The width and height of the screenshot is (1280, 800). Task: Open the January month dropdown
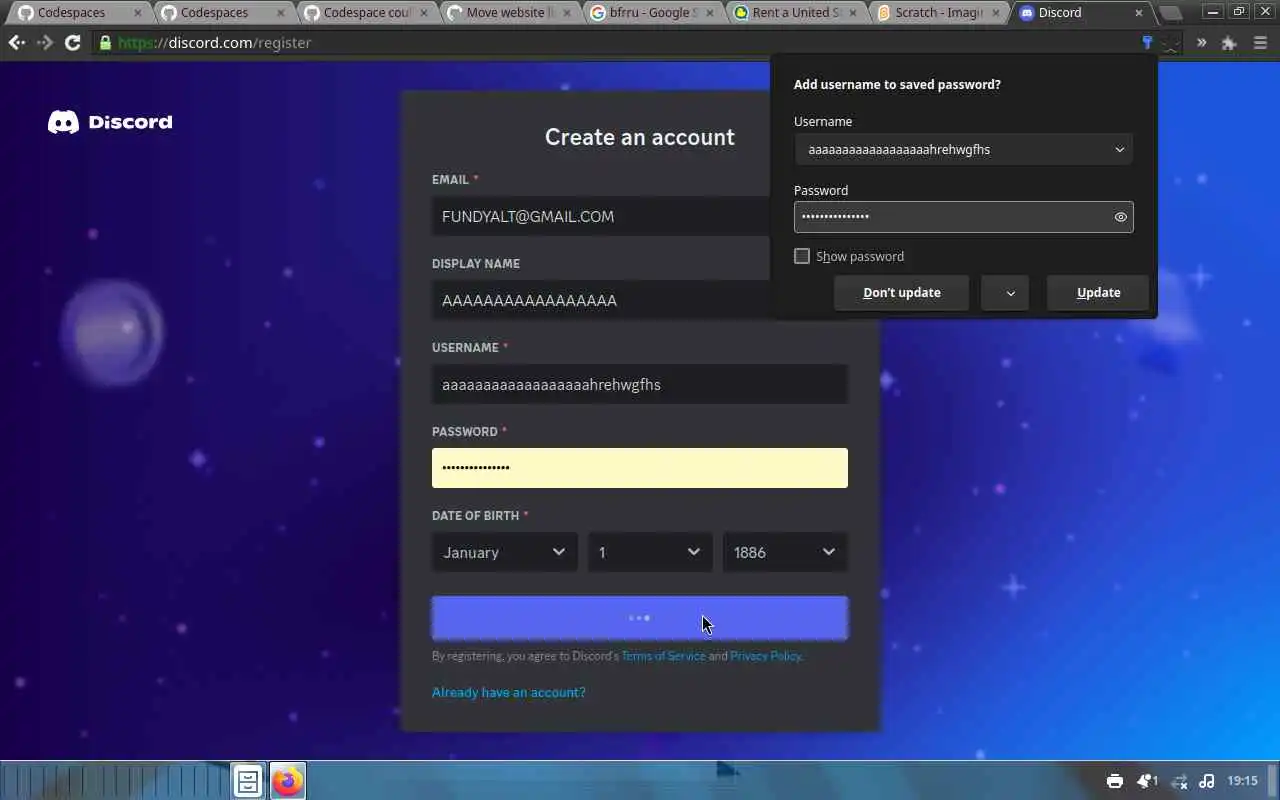click(x=504, y=552)
